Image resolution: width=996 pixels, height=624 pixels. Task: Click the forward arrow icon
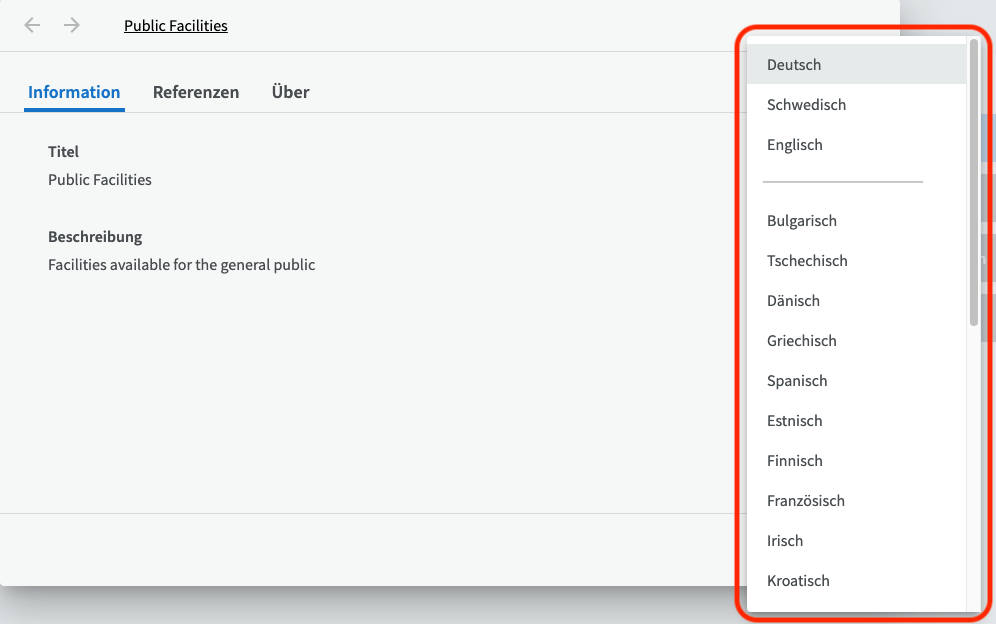(72, 26)
